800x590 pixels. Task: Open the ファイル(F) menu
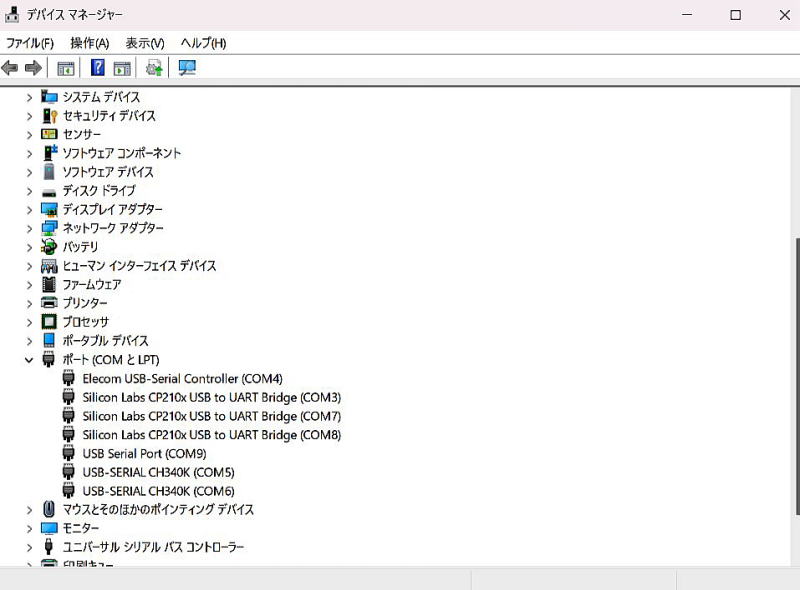(30, 43)
